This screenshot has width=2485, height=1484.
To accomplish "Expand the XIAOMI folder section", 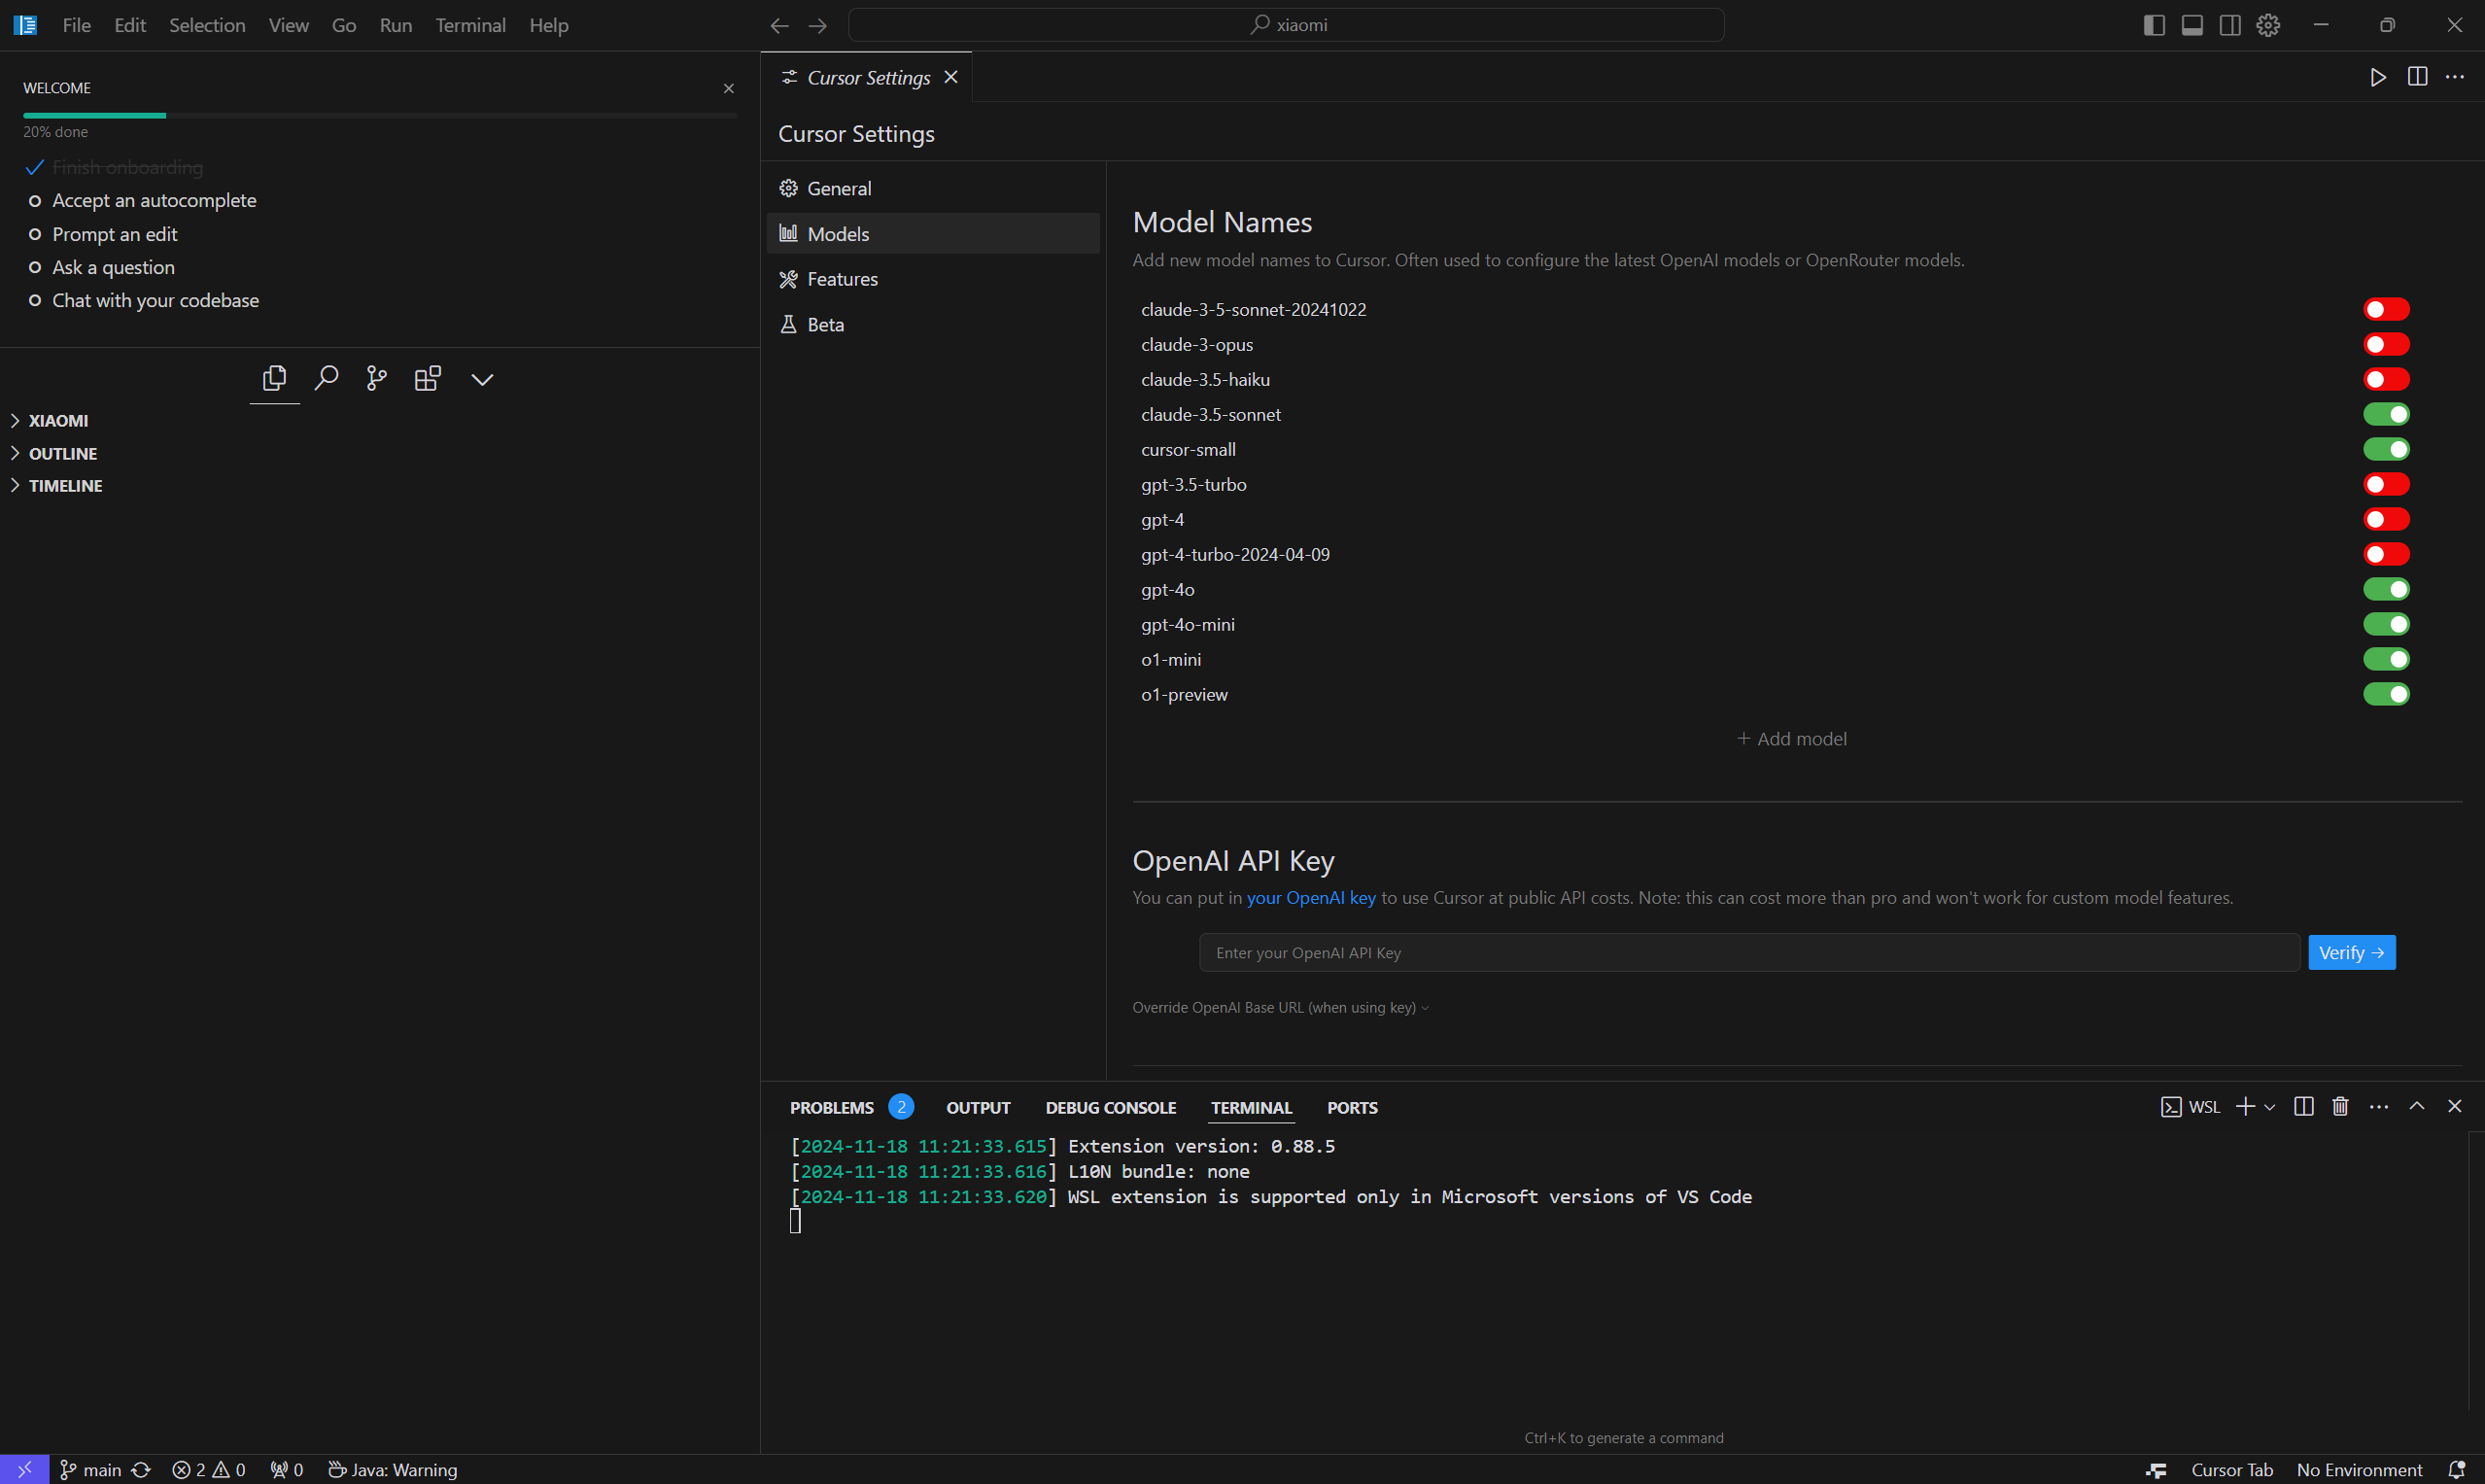I will pyautogui.click(x=58, y=421).
